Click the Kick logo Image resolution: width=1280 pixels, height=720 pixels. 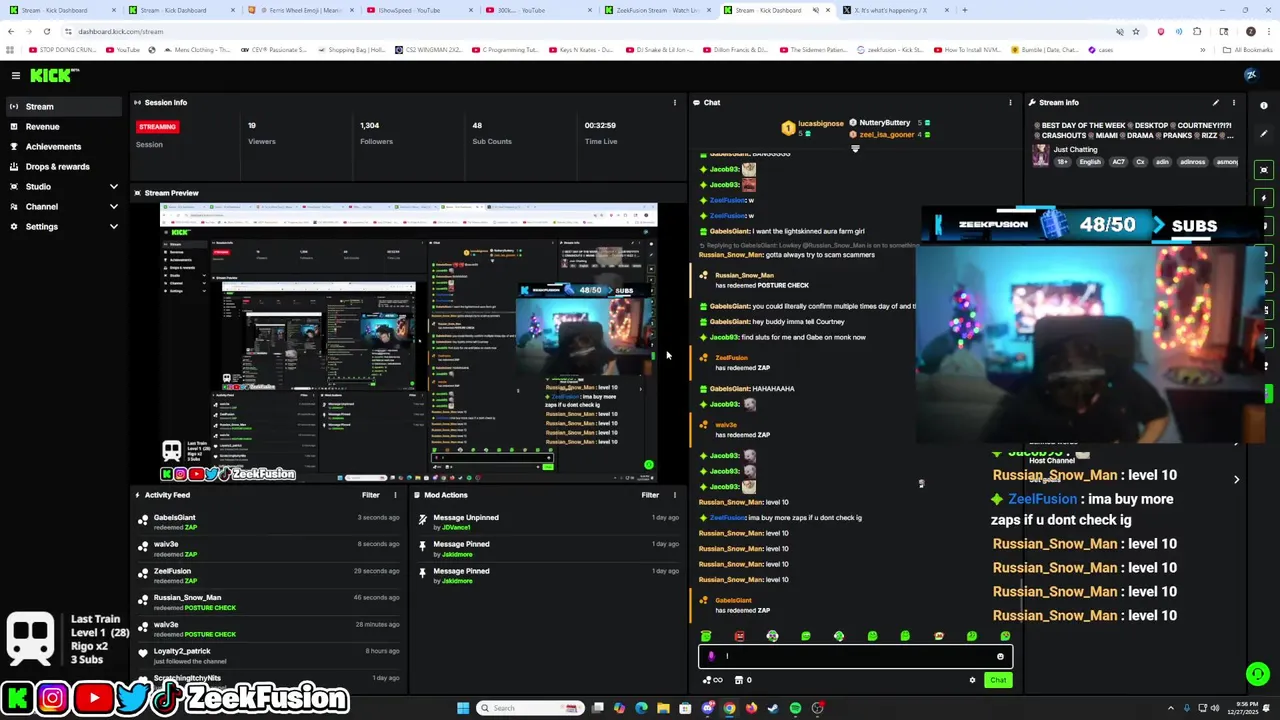click(x=54, y=75)
